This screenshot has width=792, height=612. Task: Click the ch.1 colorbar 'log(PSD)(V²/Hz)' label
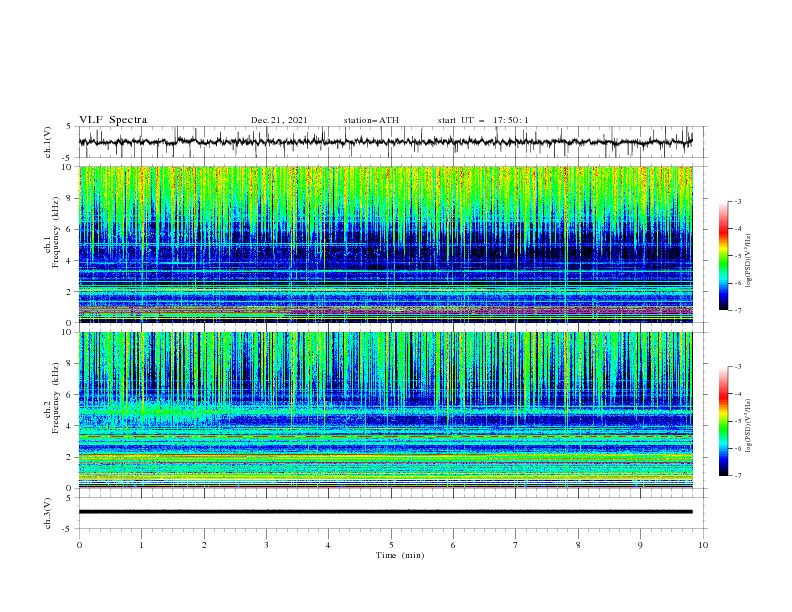[749, 261]
